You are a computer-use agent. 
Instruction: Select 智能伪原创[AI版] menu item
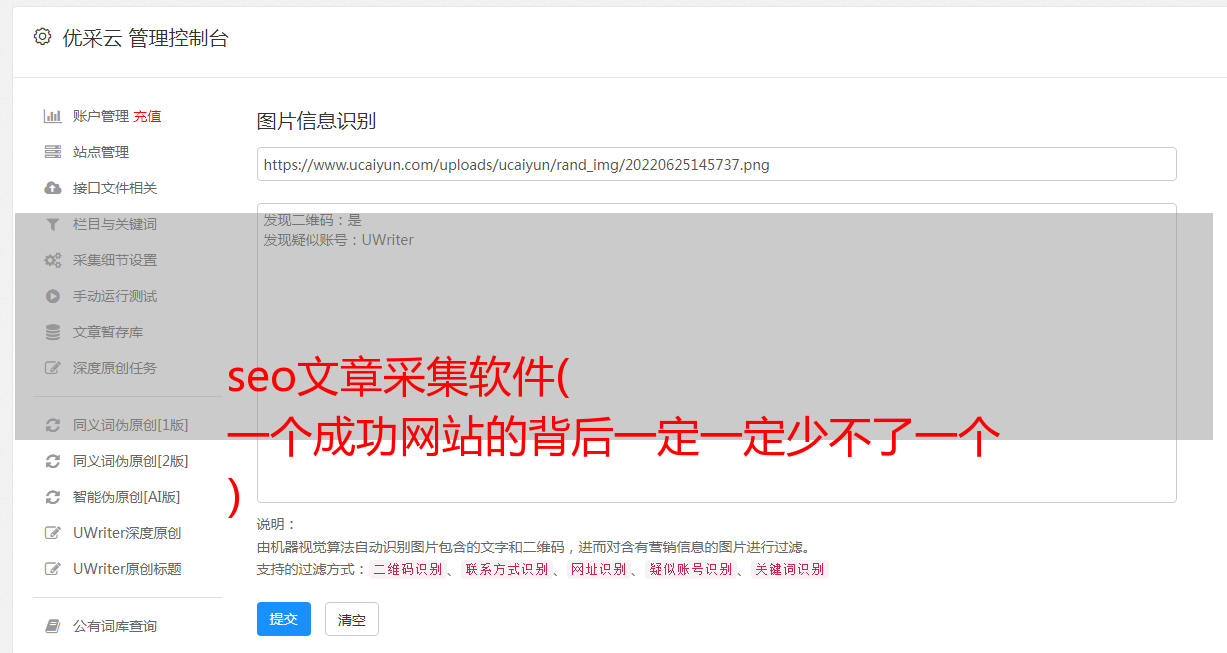(126, 497)
